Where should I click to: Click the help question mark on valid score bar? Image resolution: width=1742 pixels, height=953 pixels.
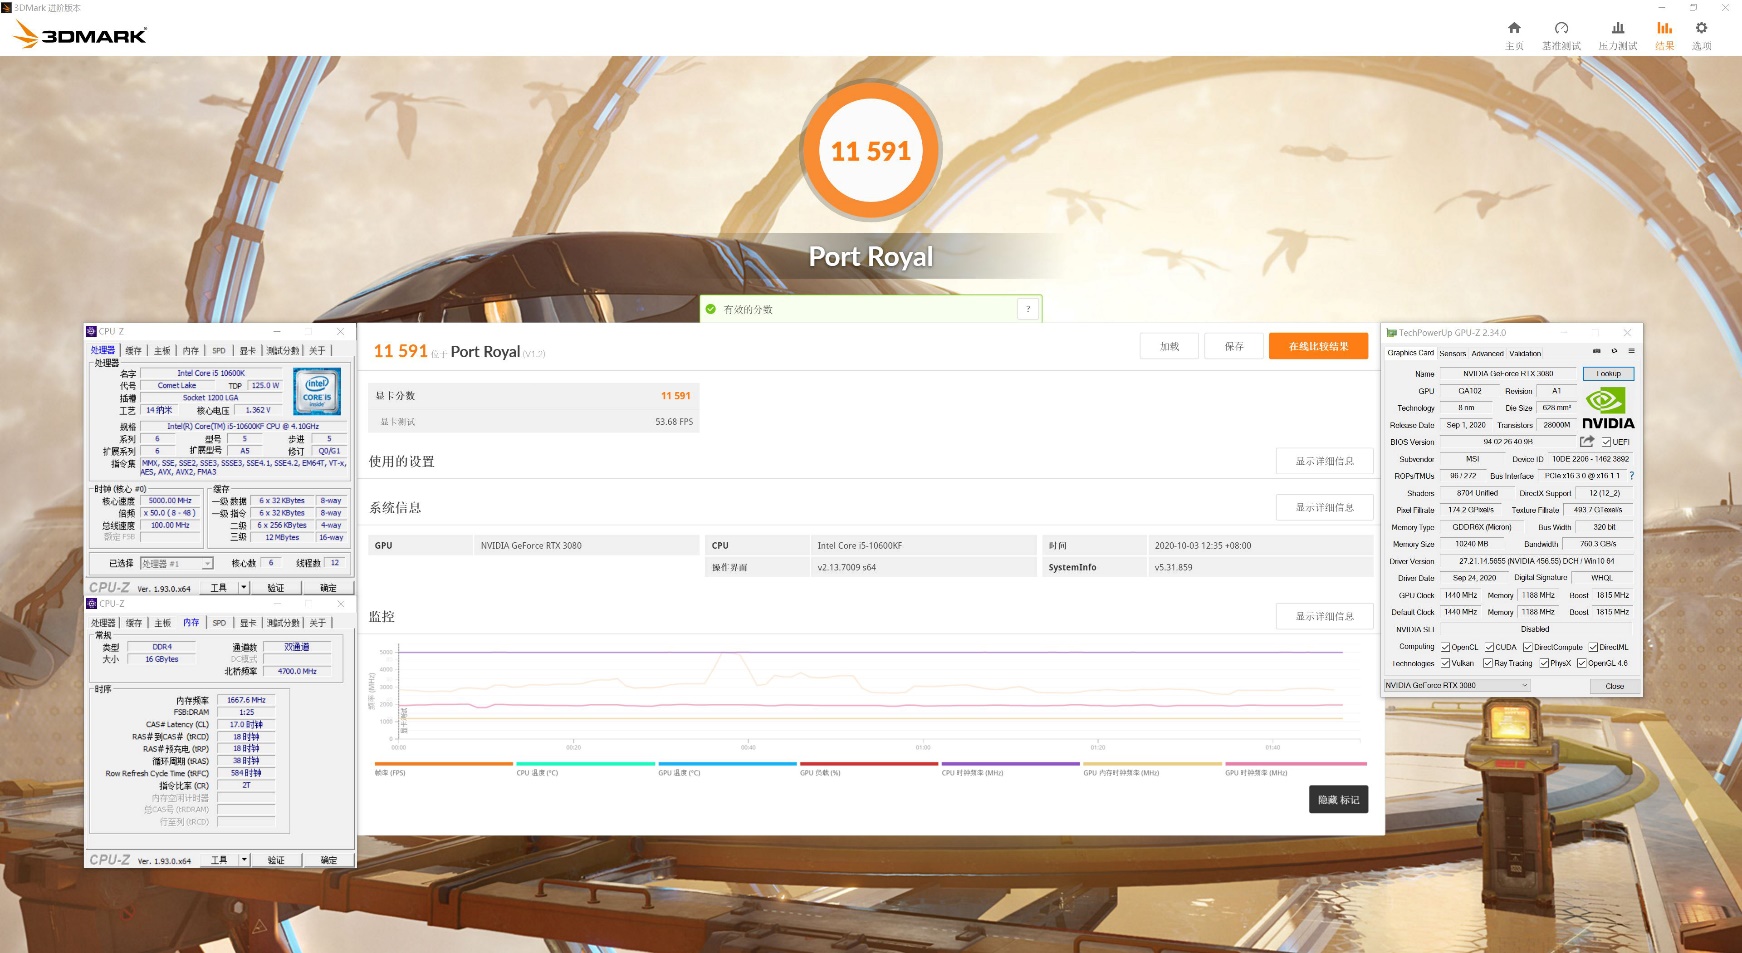pyautogui.click(x=1028, y=309)
